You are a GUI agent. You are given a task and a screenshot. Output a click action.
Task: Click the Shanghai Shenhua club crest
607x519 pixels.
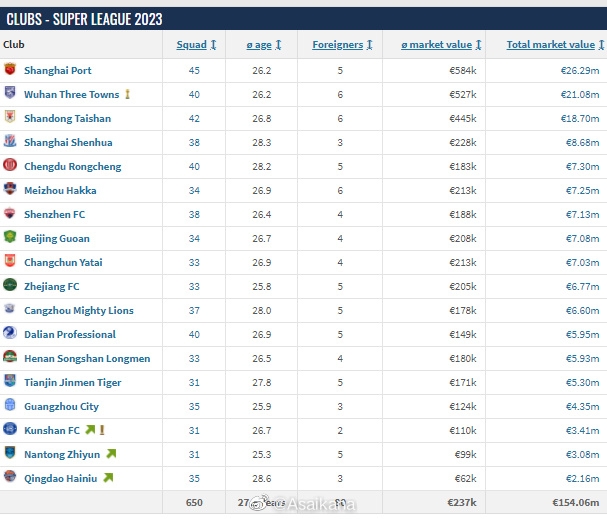click(x=10, y=141)
